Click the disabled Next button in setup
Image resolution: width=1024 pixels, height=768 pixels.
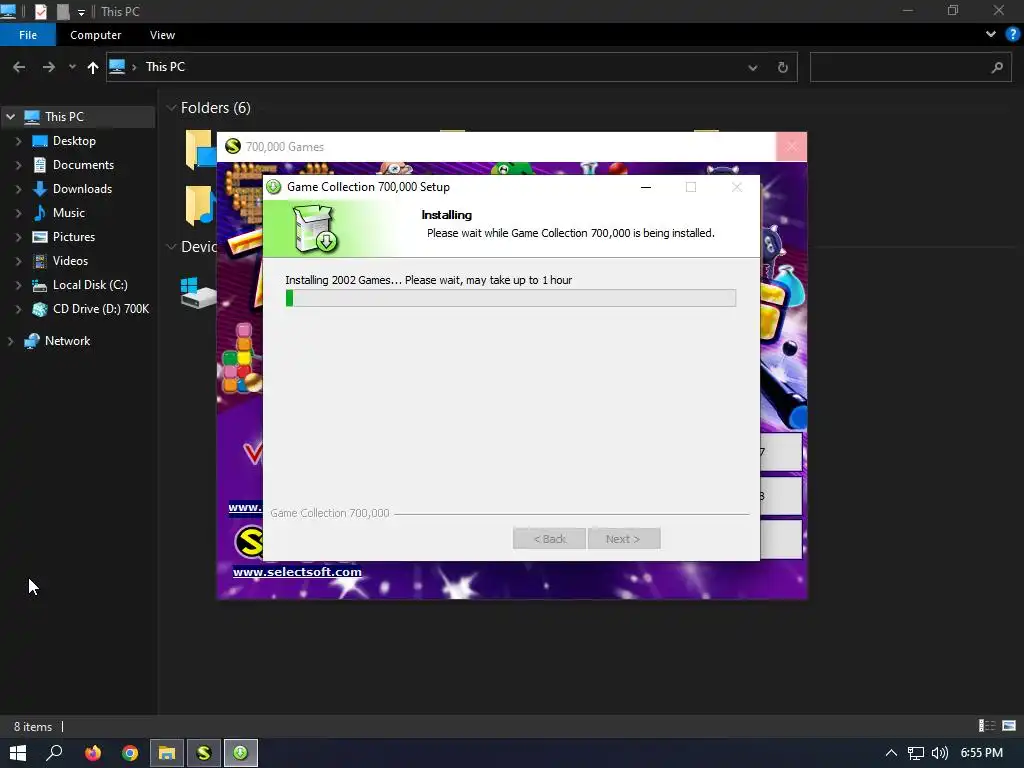pos(624,539)
